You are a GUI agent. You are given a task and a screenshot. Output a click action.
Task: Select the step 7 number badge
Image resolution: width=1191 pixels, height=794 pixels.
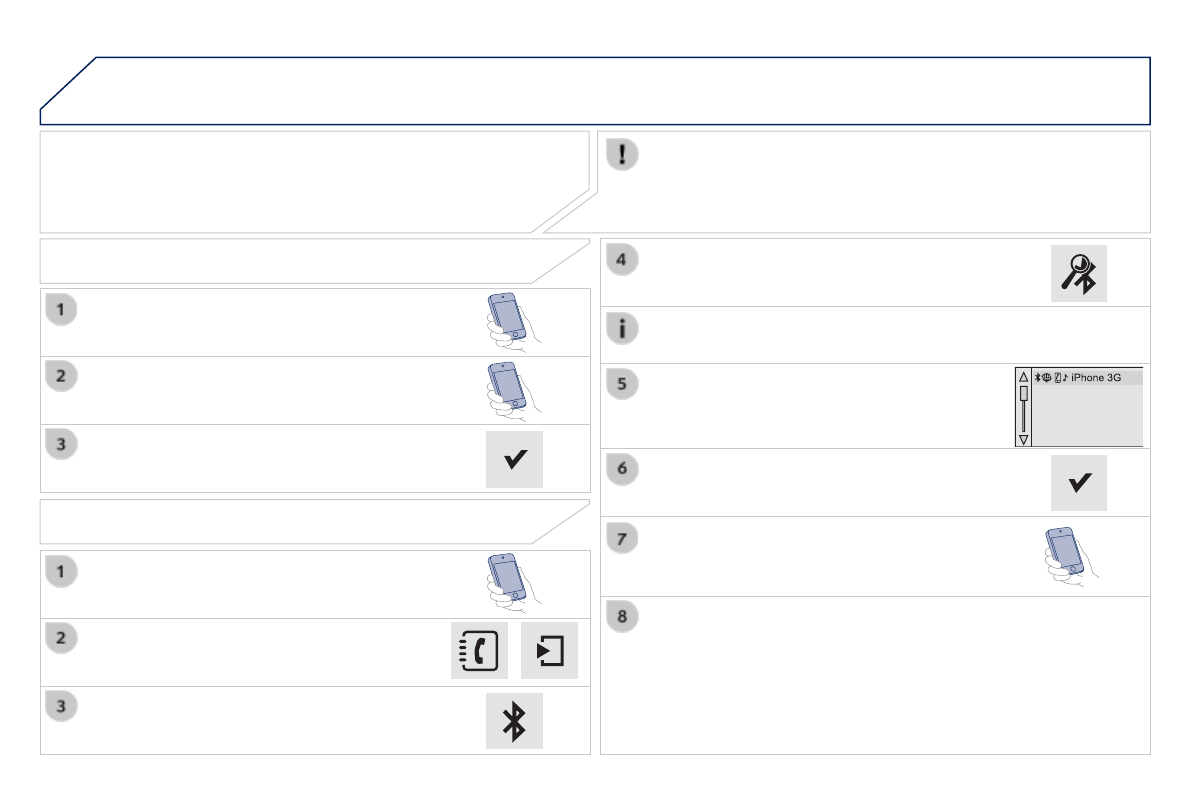[x=624, y=536]
